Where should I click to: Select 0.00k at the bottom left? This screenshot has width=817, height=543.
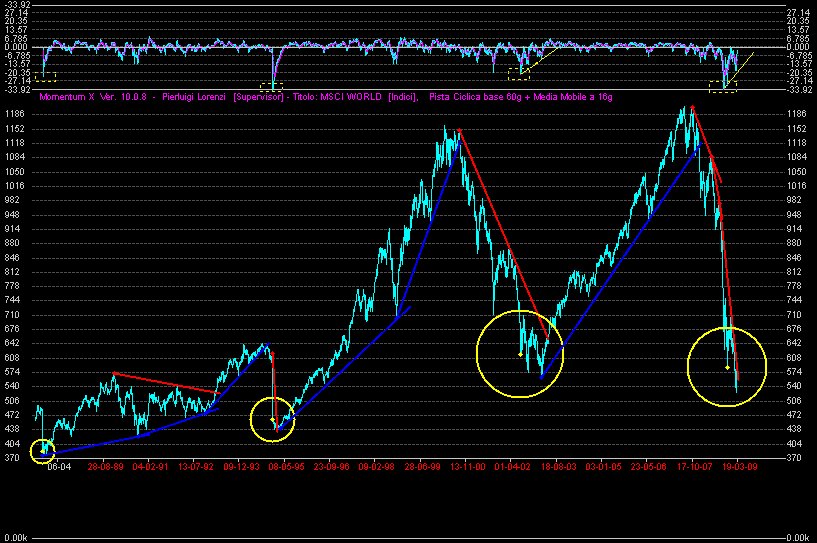pyautogui.click(x=16, y=538)
